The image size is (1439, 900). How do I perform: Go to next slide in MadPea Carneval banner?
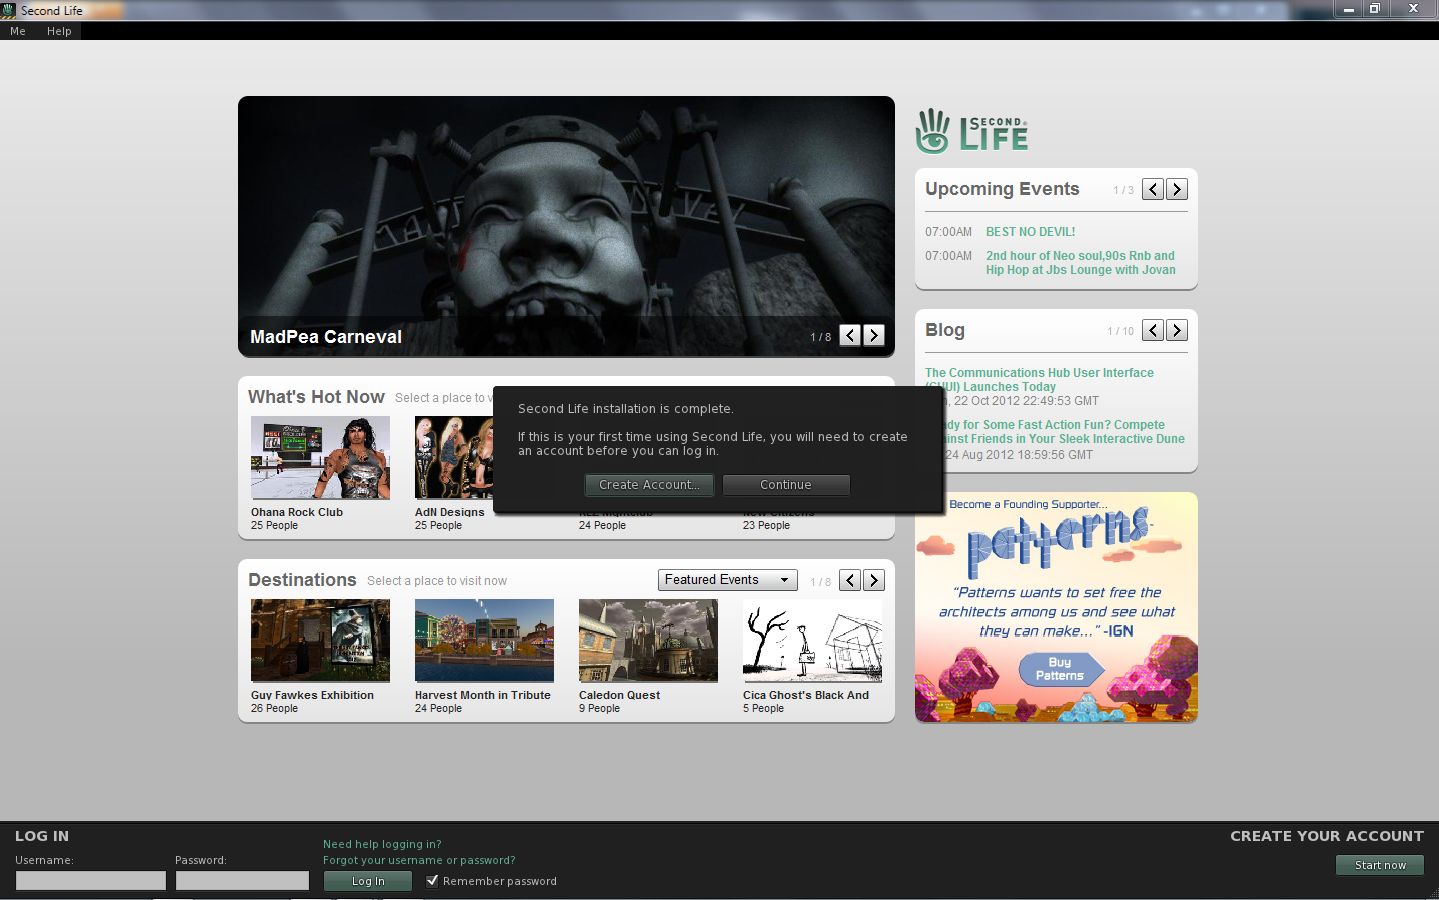coord(874,336)
